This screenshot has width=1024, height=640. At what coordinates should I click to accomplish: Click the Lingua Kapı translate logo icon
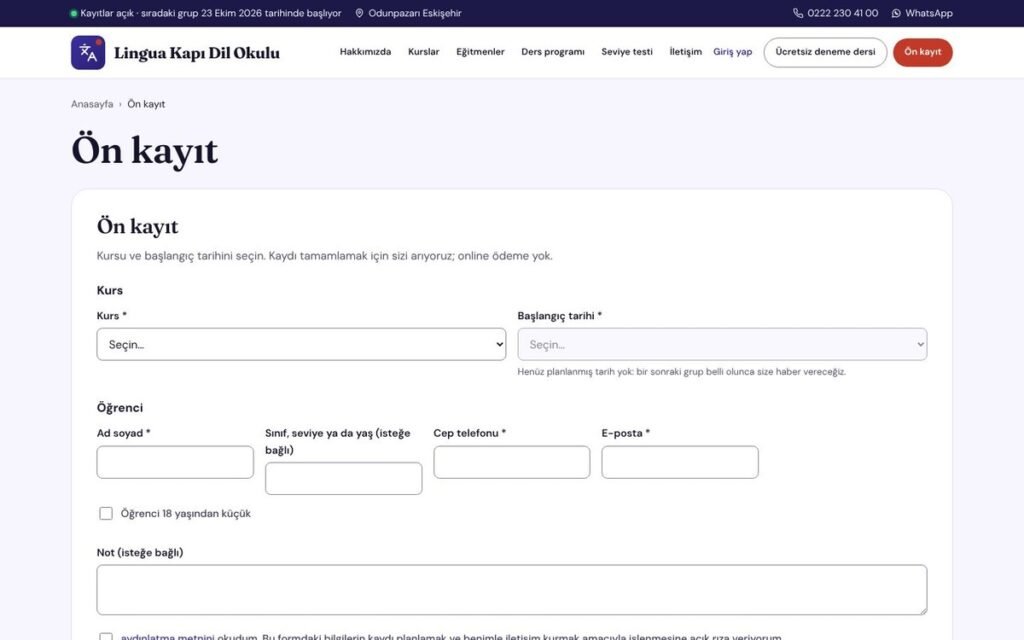coord(88,52)
